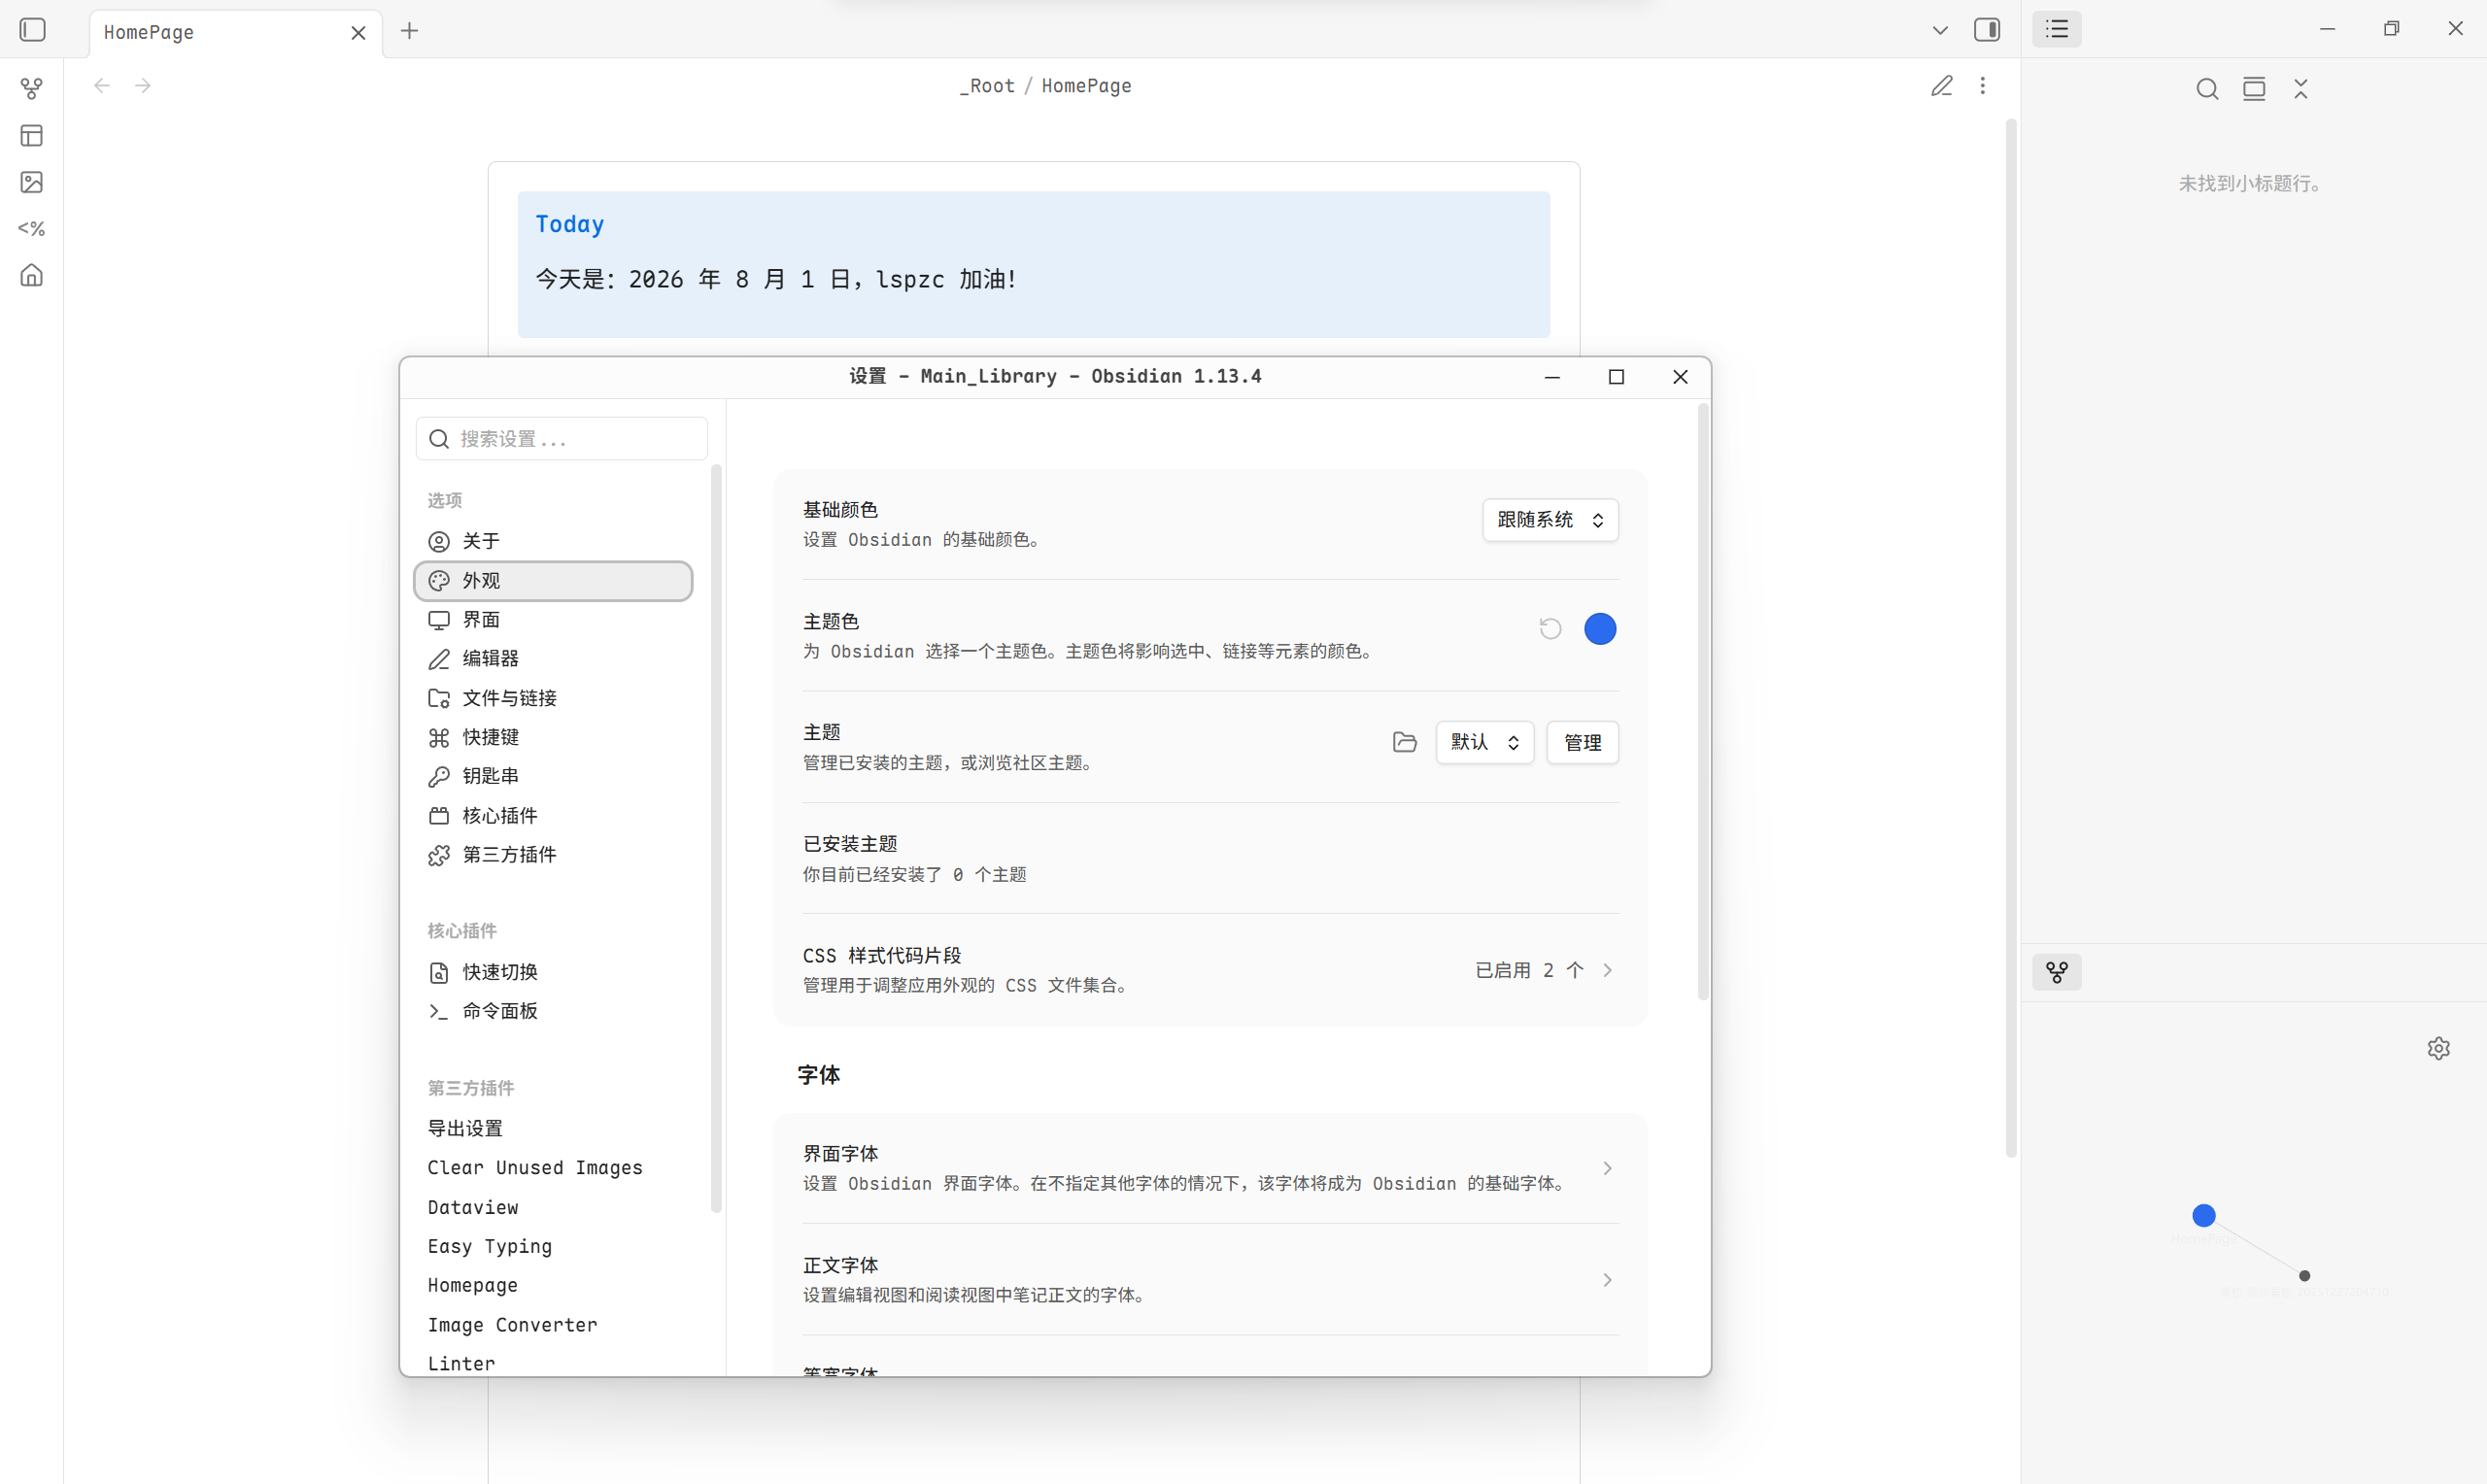Screen dimensions: 2487x1484
Task: Open the 编辑器 settings section
Action: point(553,659)
